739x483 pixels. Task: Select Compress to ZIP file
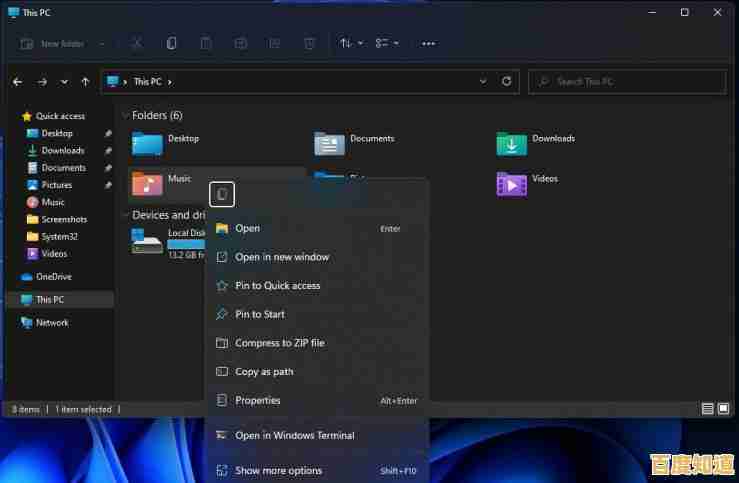coord(279,343)
